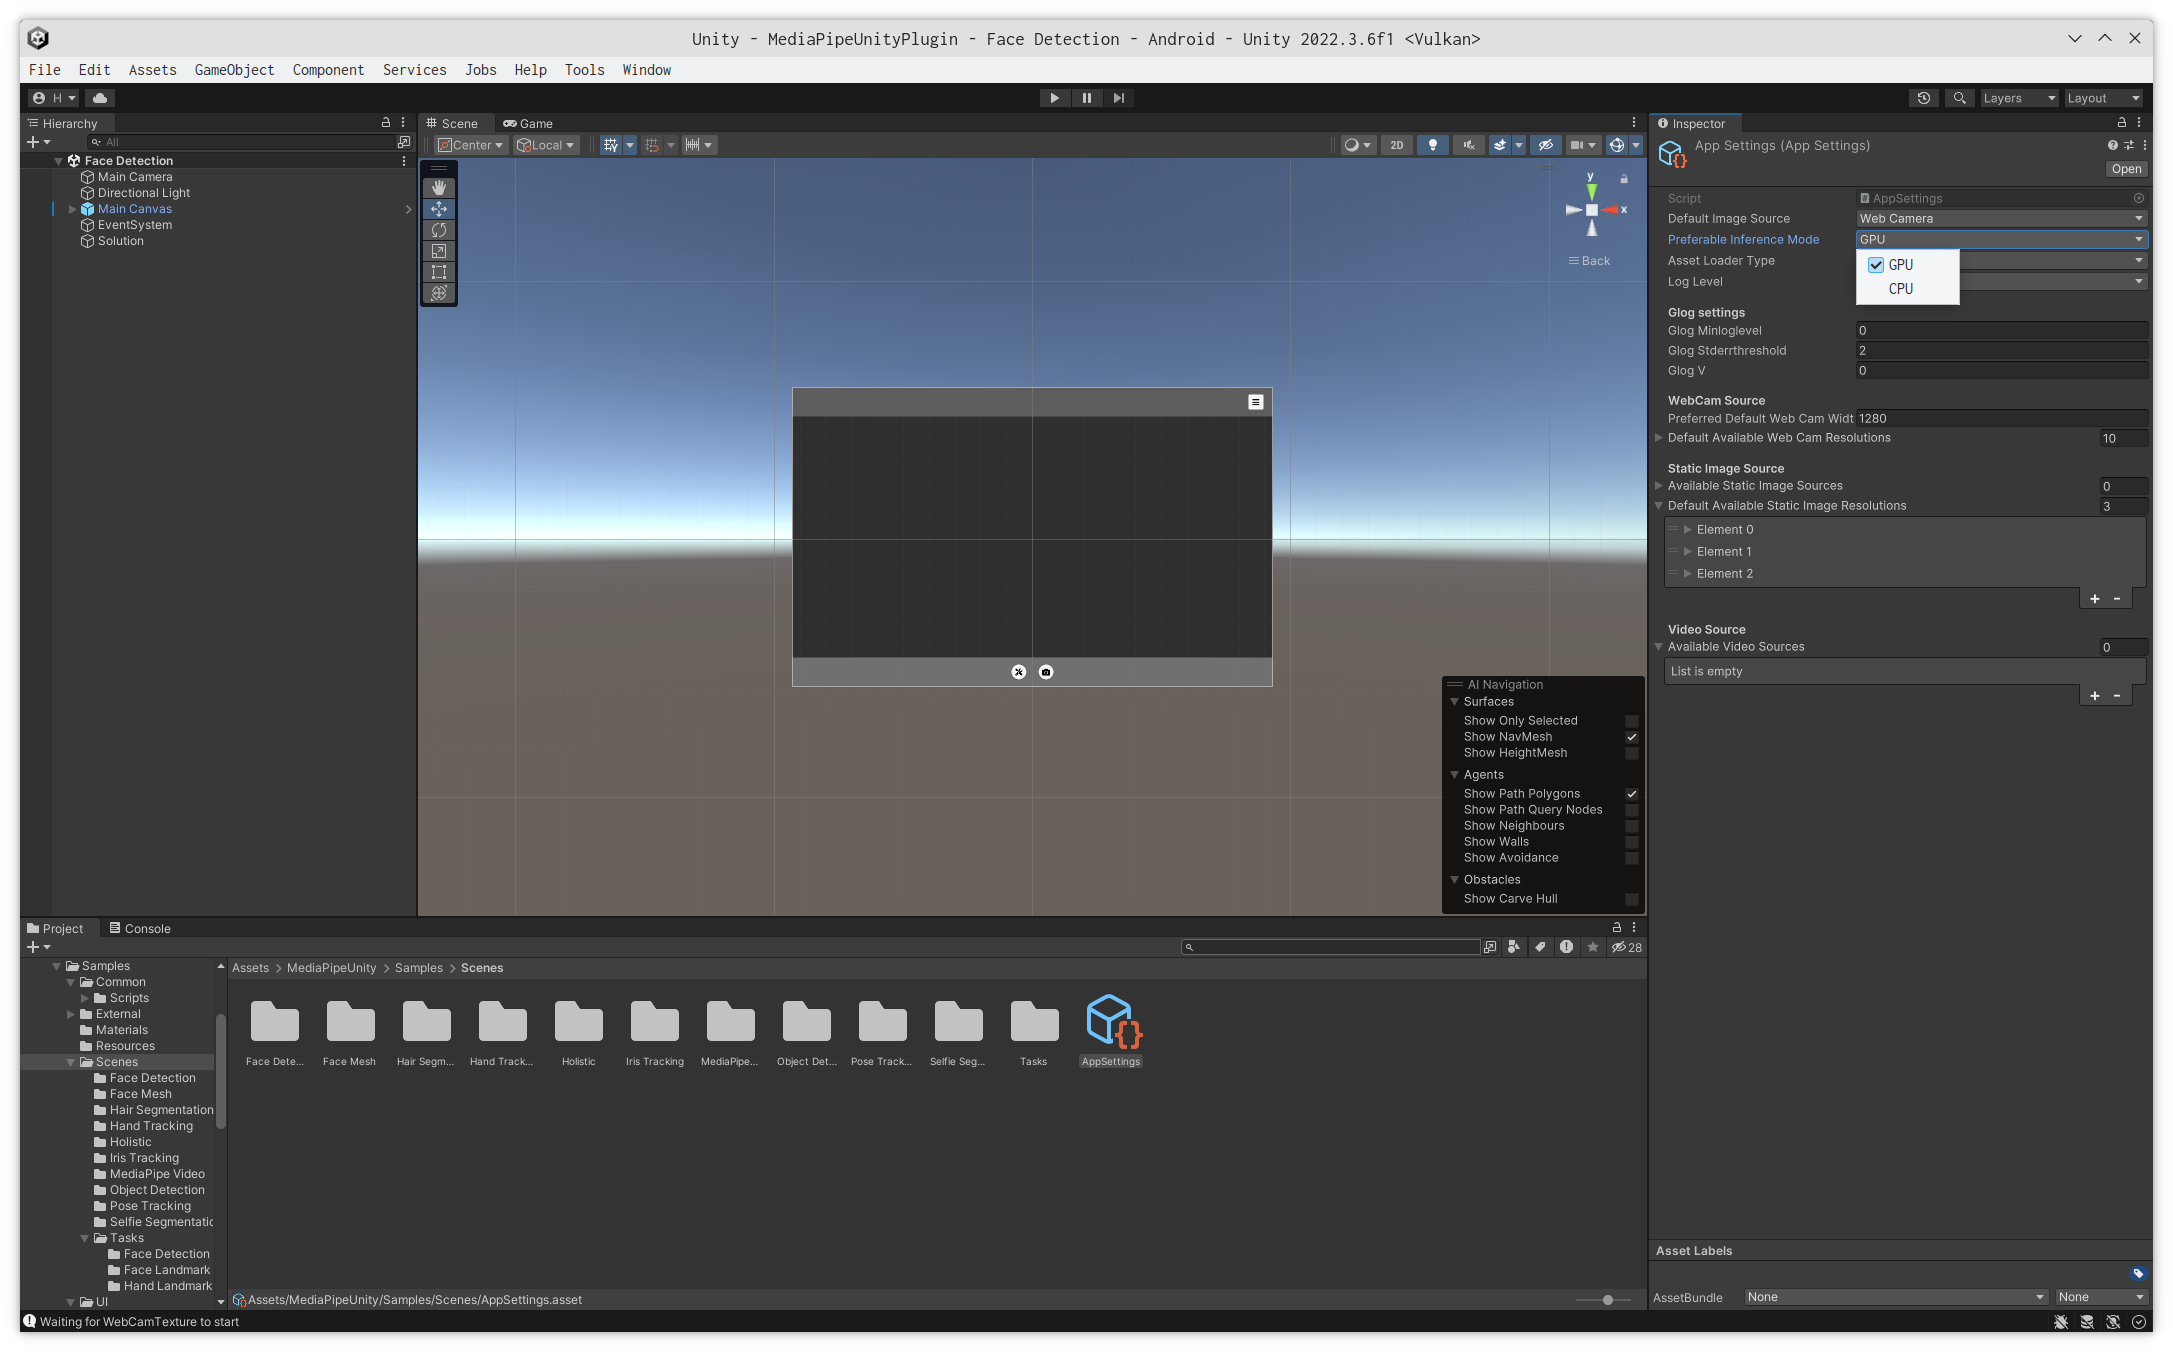Click the grid visibility icon
Viewport: 2173px width, 1352px height.
tap(611, 145)
